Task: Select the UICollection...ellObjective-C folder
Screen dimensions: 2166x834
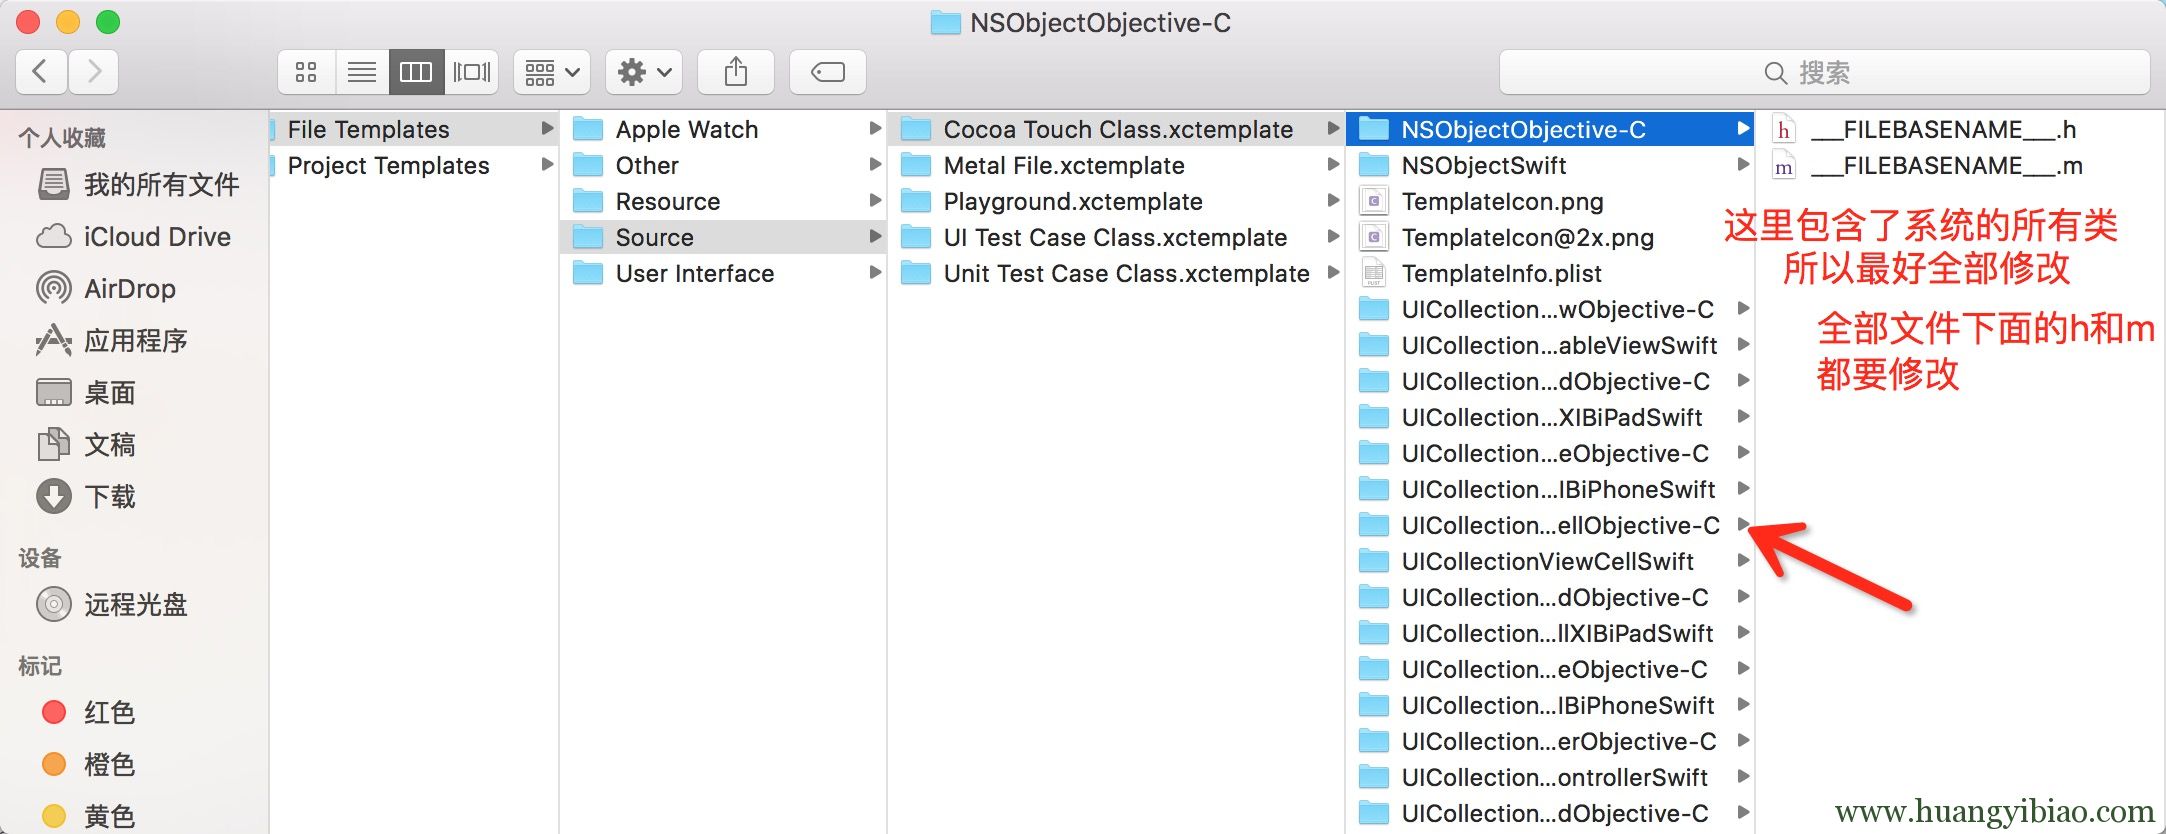Action: tap(1550, 526)
